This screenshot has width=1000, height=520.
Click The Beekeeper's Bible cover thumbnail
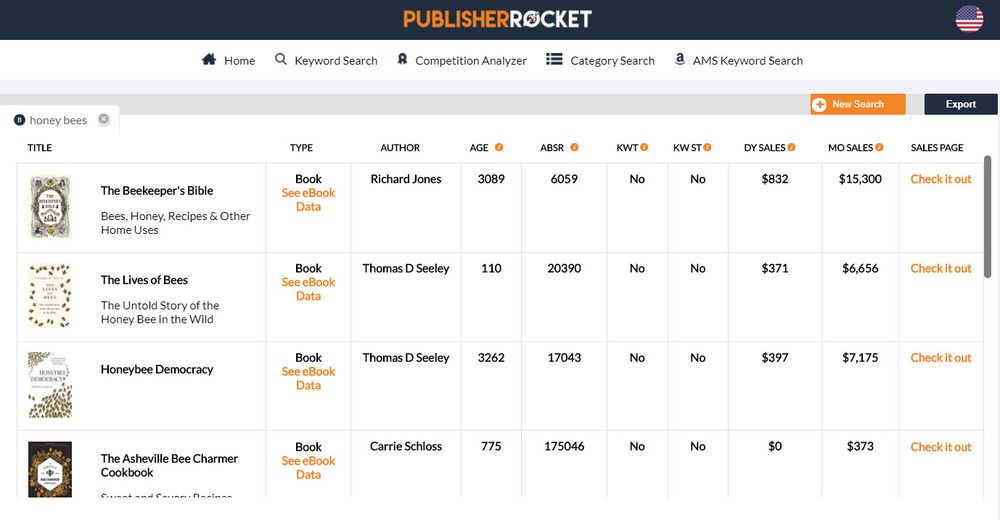50,207
